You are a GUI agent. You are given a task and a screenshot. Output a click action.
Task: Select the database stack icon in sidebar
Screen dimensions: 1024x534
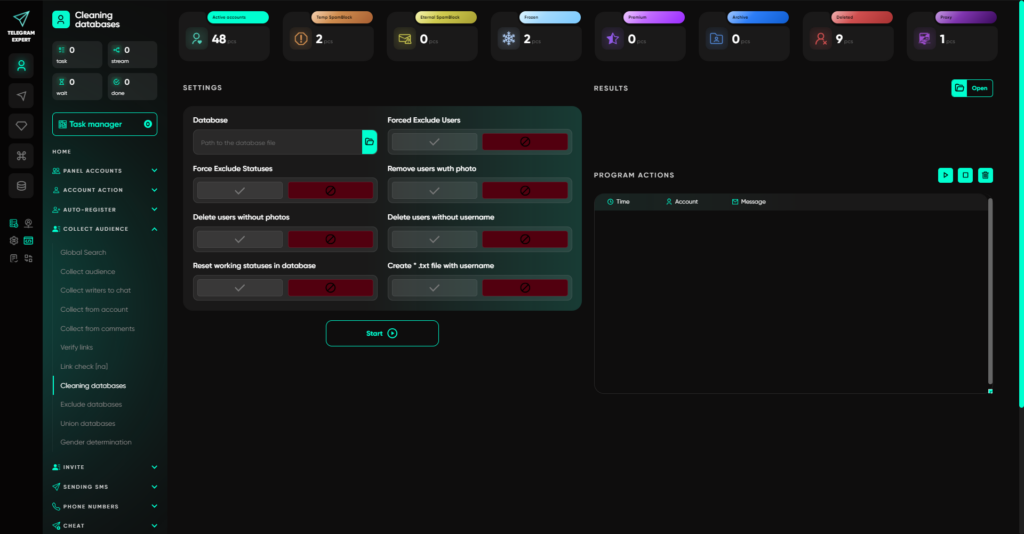point(21,185)
